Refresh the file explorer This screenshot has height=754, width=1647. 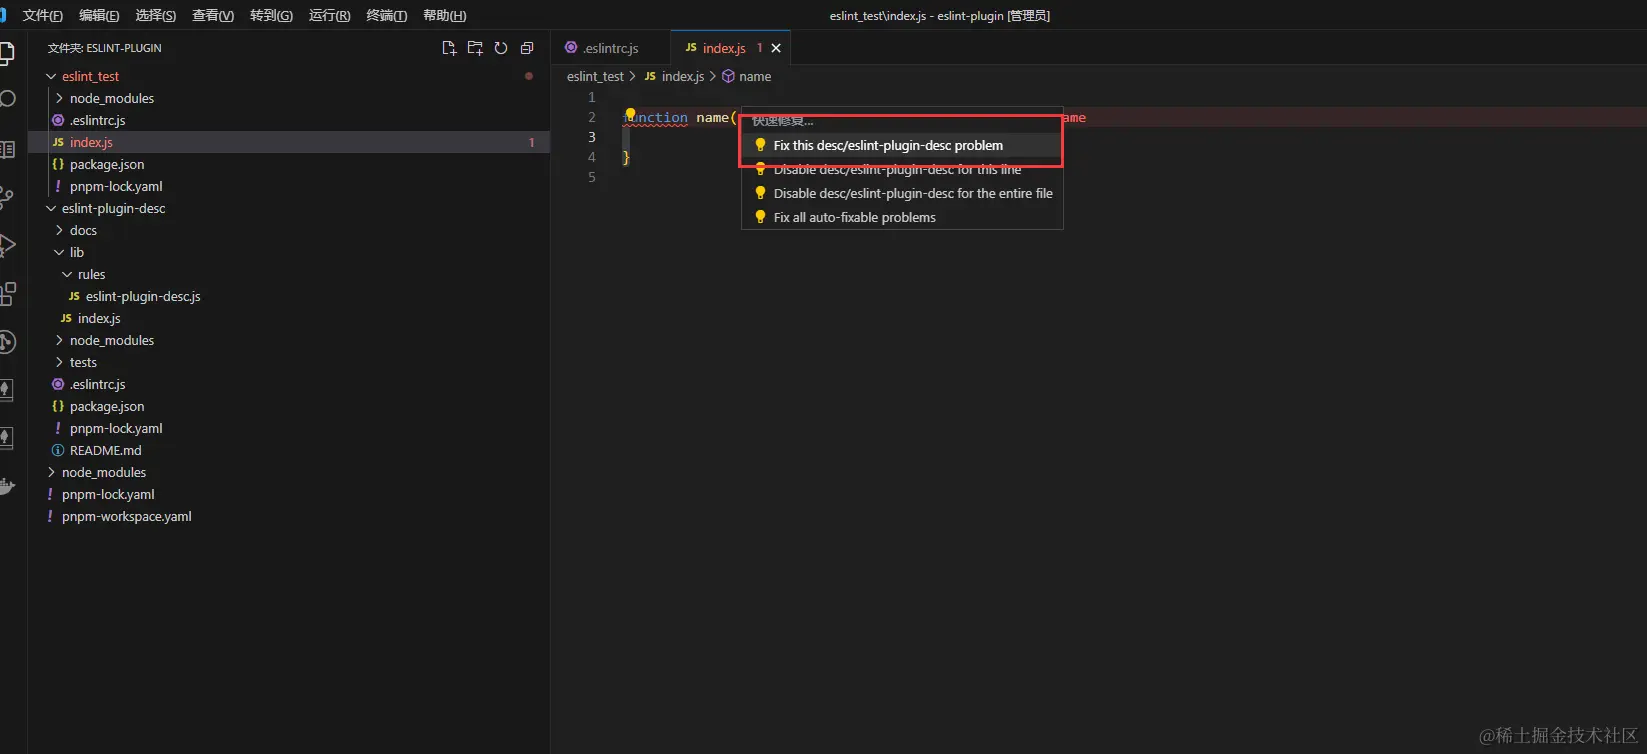coord(501,48)
